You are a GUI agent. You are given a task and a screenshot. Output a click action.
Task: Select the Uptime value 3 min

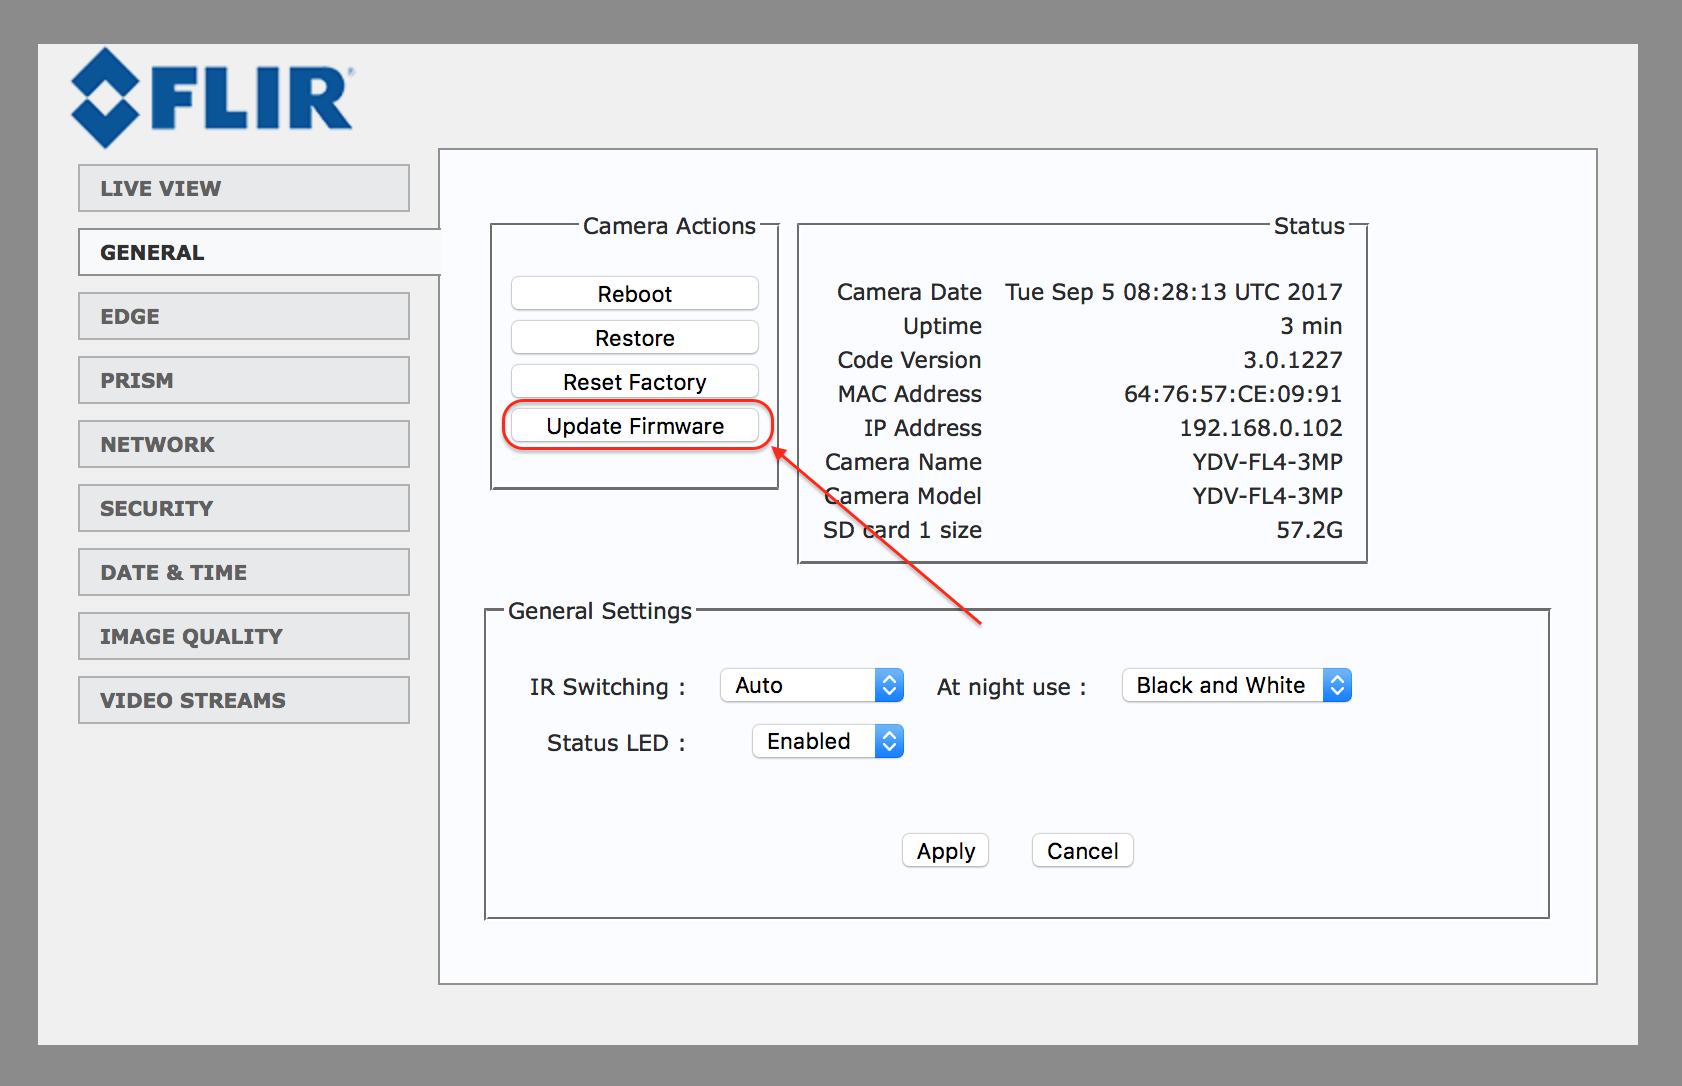click(x=1311, y=326)
